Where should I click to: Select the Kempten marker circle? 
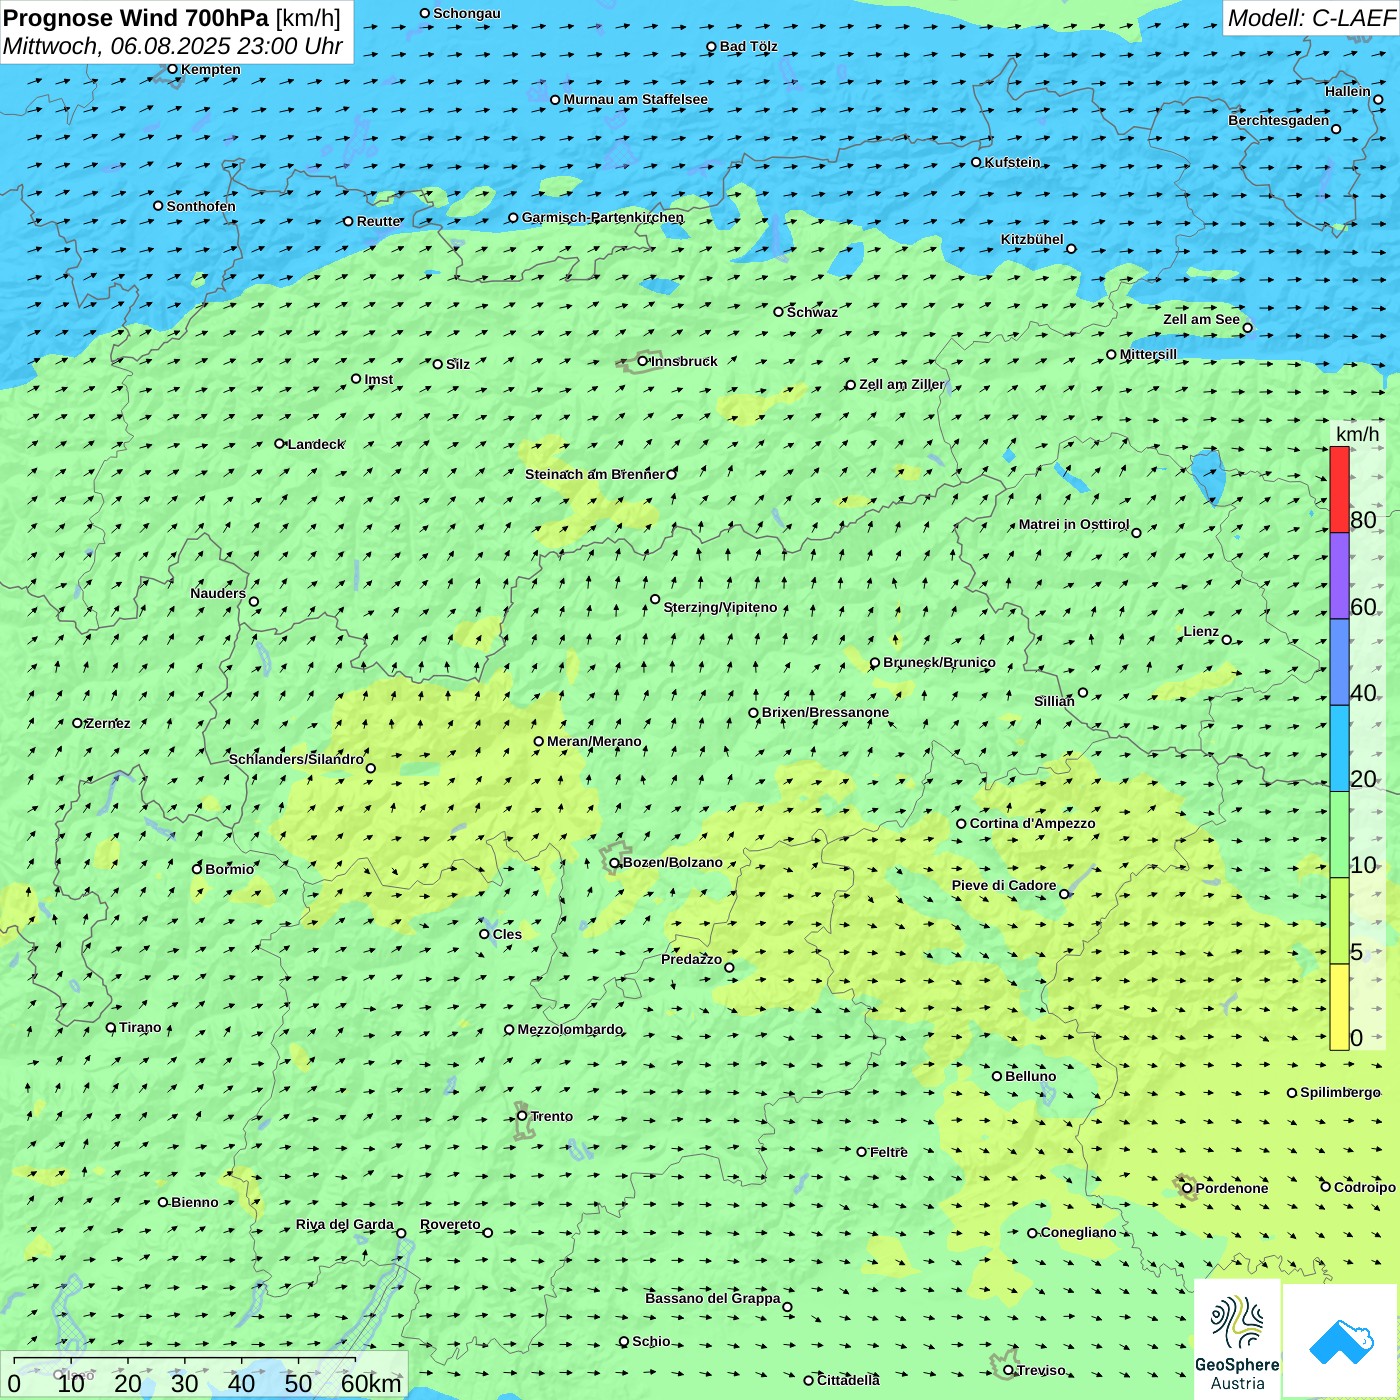click(173, 69)
